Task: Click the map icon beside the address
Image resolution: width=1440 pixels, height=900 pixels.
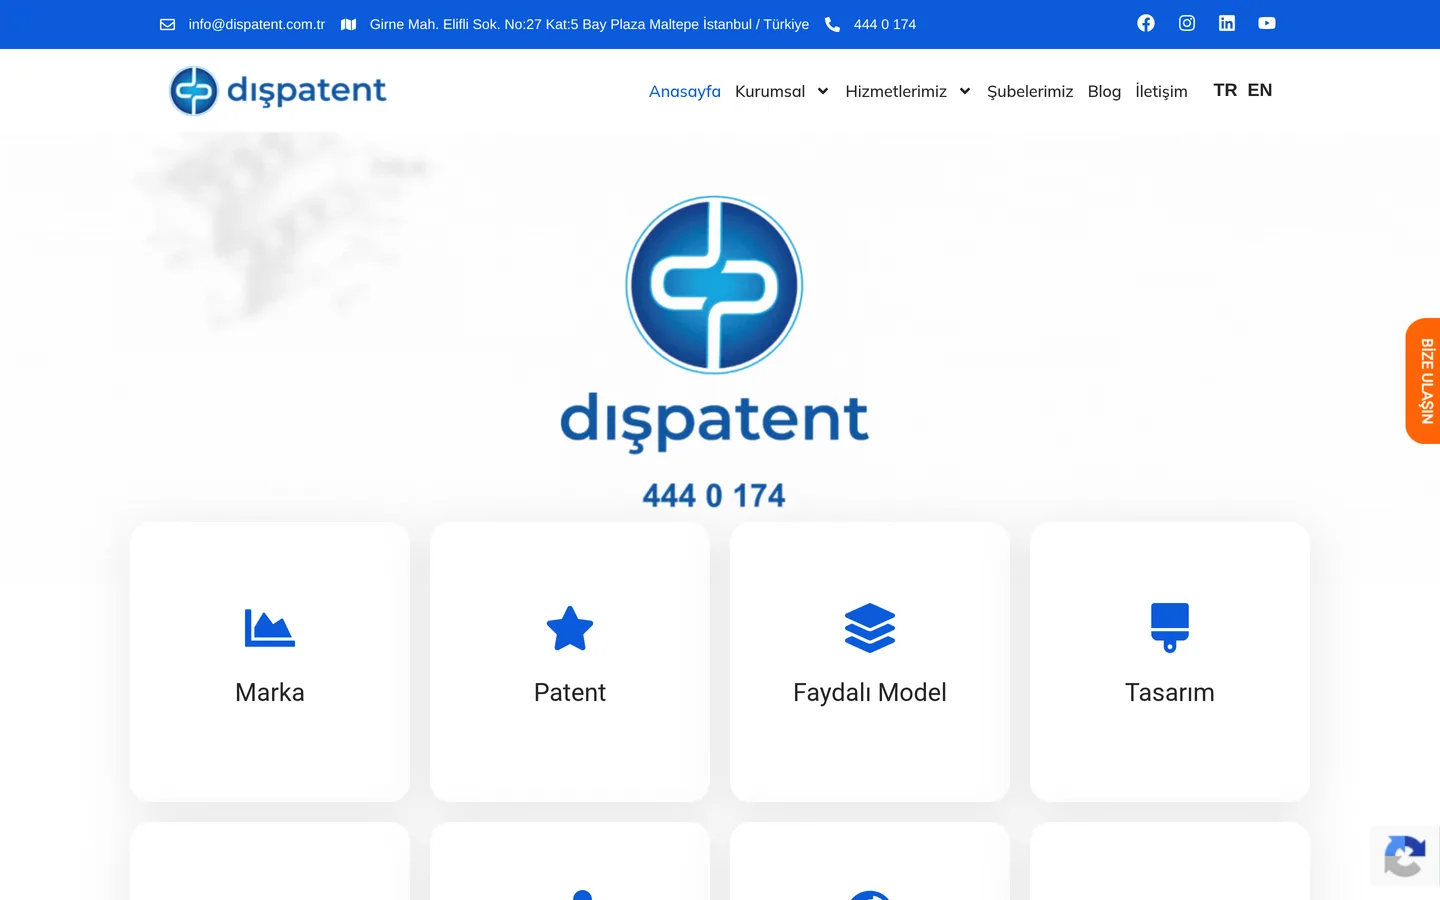Action: tap(349, 24)
